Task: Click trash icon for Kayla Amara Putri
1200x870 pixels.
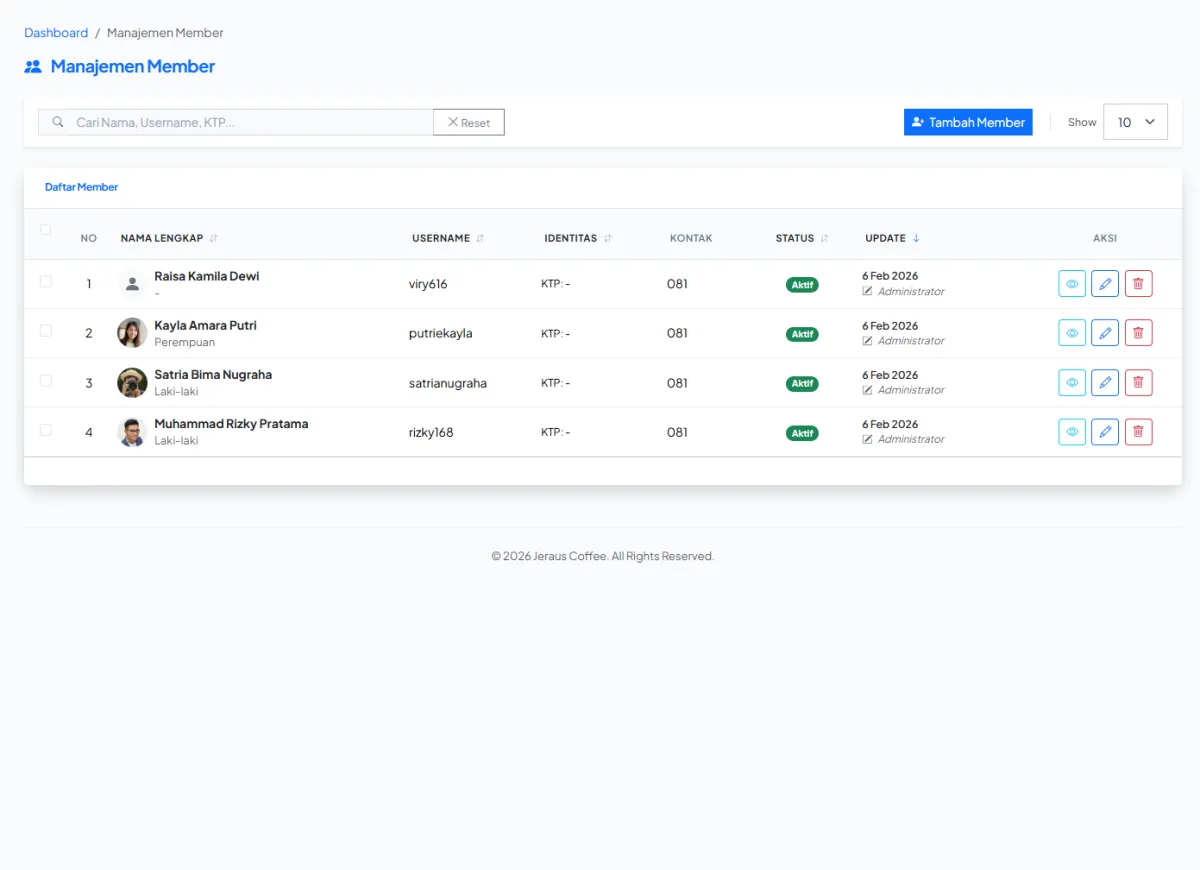Action: click(1138, 333)
